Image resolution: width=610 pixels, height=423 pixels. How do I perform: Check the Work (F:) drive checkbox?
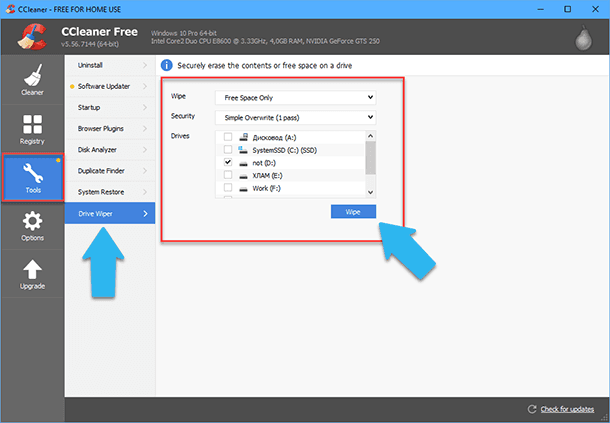[228, 188]
